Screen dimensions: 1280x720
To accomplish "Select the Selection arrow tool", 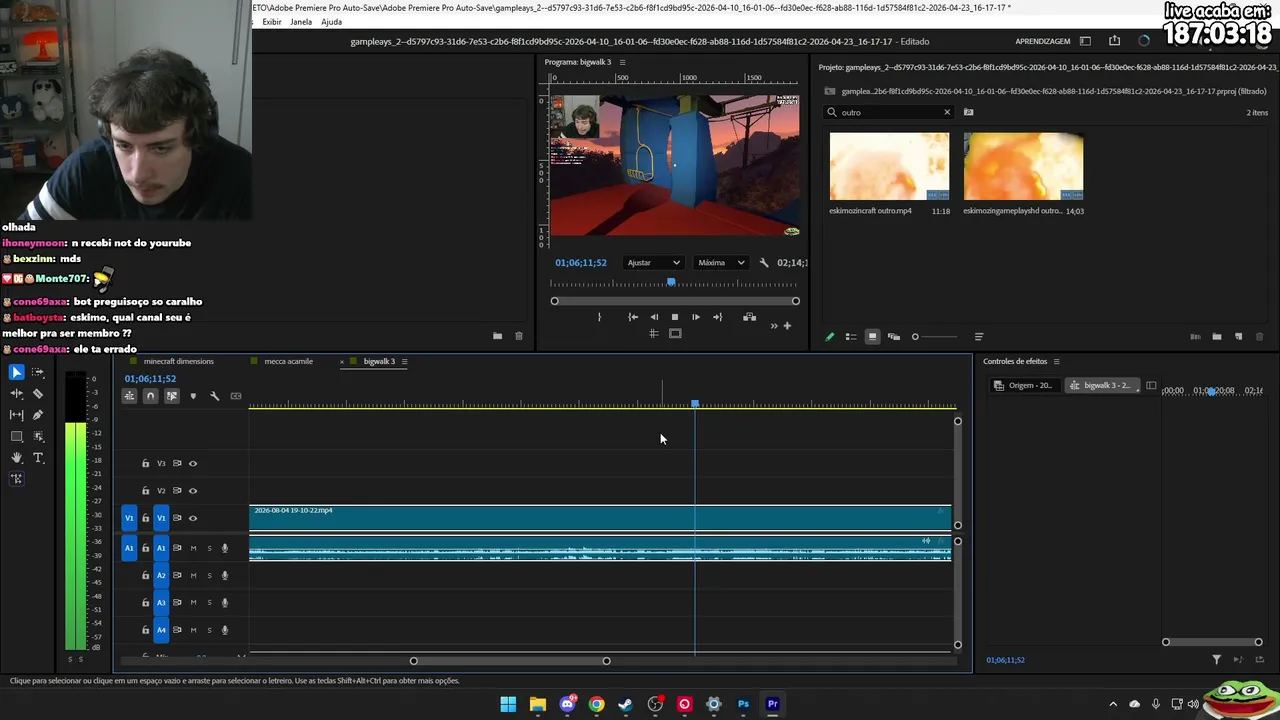I will [x=17, y=372].
